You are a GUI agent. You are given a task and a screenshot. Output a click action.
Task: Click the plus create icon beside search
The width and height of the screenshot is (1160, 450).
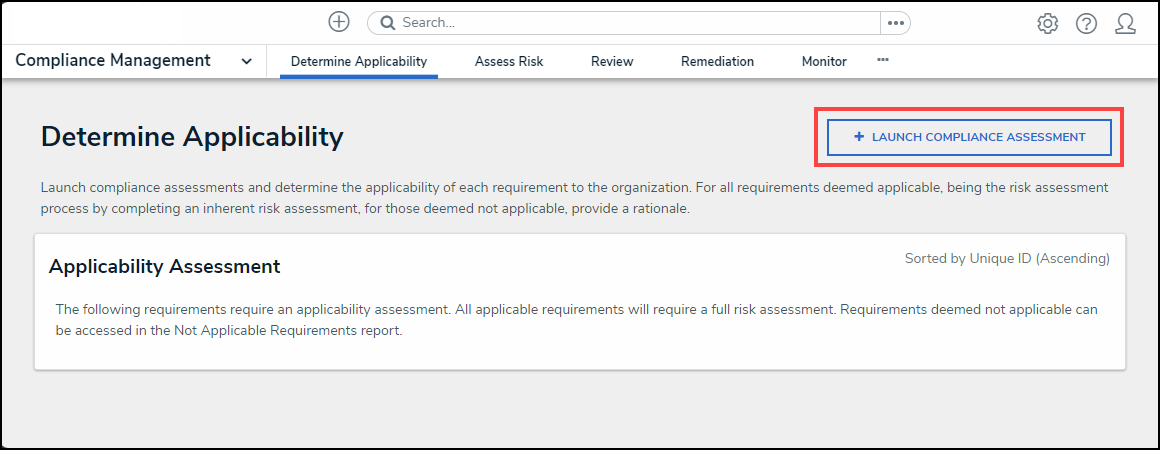(339, 22)
